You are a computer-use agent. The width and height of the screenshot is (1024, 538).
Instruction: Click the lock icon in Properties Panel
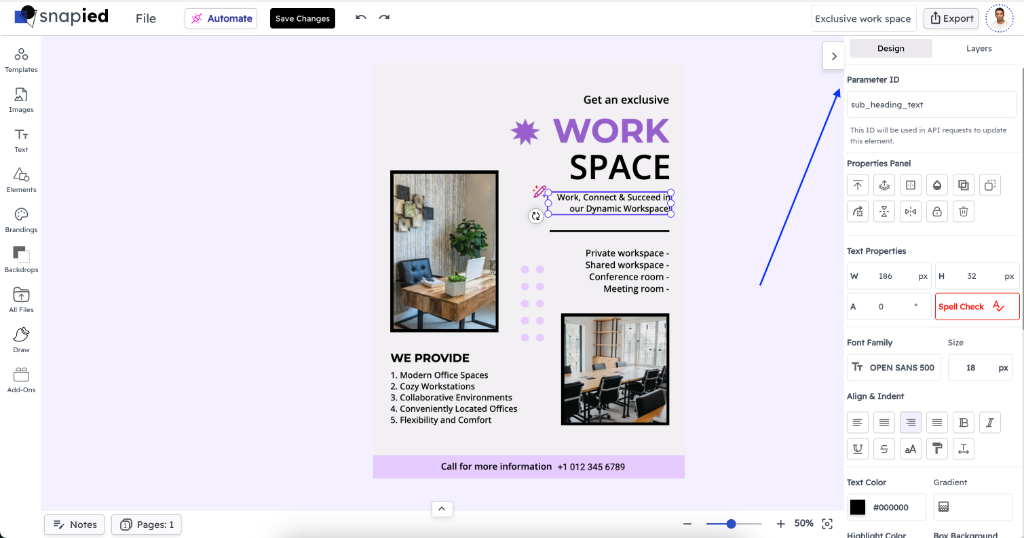tap(936, 211)
